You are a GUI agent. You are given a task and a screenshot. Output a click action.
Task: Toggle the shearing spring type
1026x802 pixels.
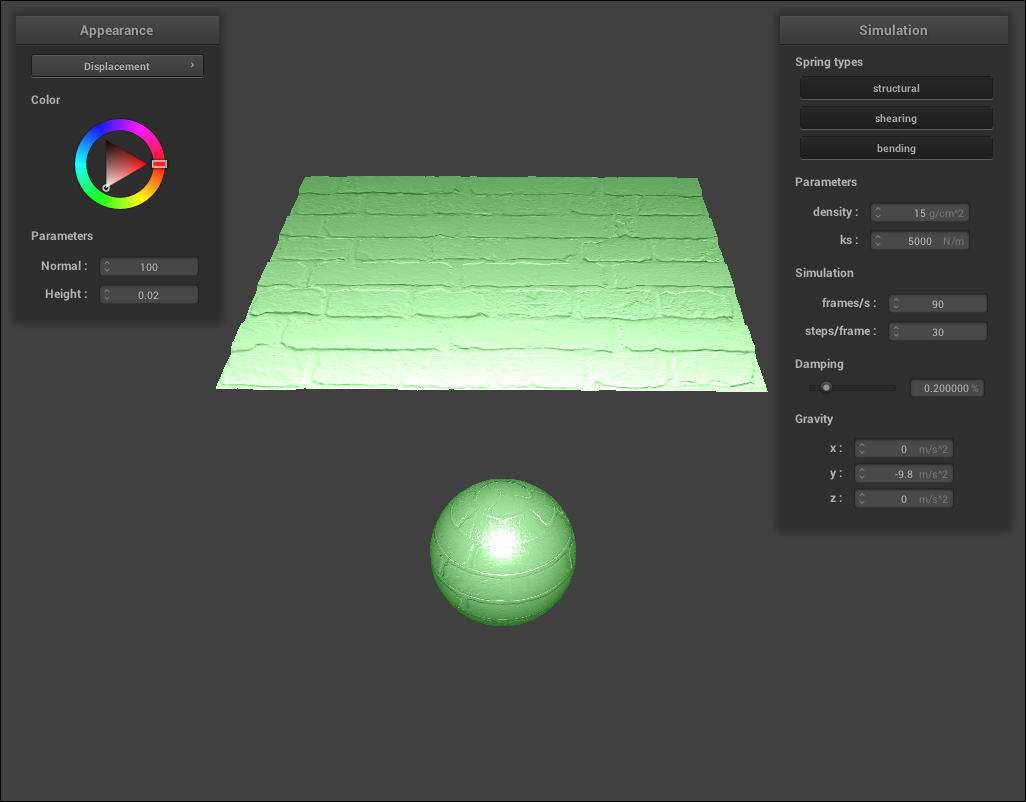896,118
